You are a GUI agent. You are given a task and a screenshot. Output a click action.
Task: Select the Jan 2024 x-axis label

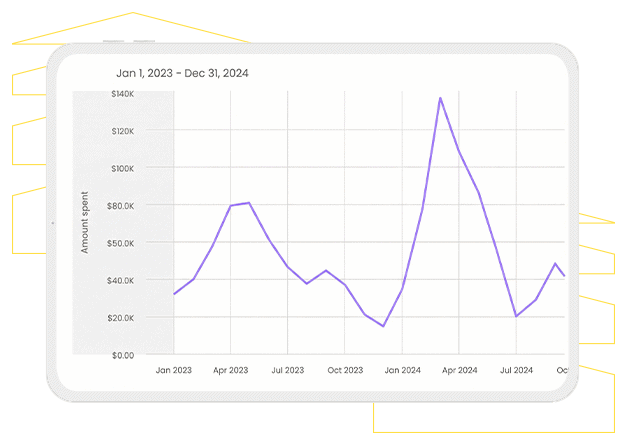[x=402, y=370]
